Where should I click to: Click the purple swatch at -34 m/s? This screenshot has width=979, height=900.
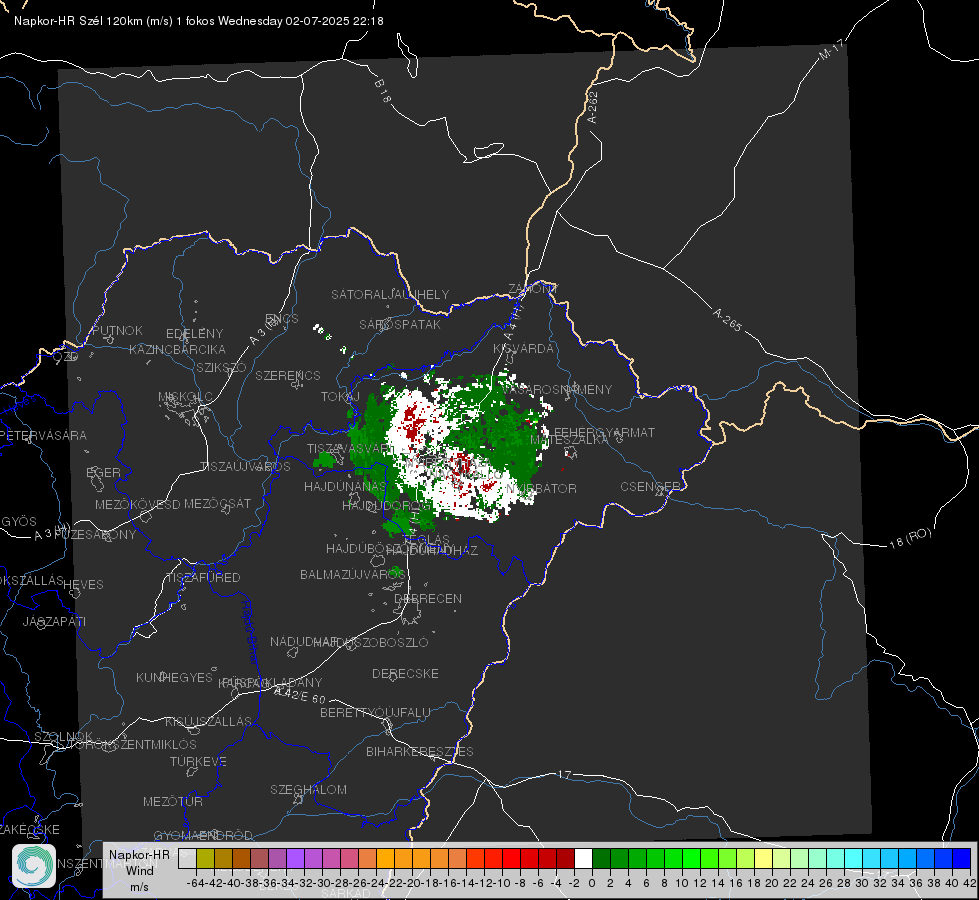pyautogui.click(x=295, y=859)
